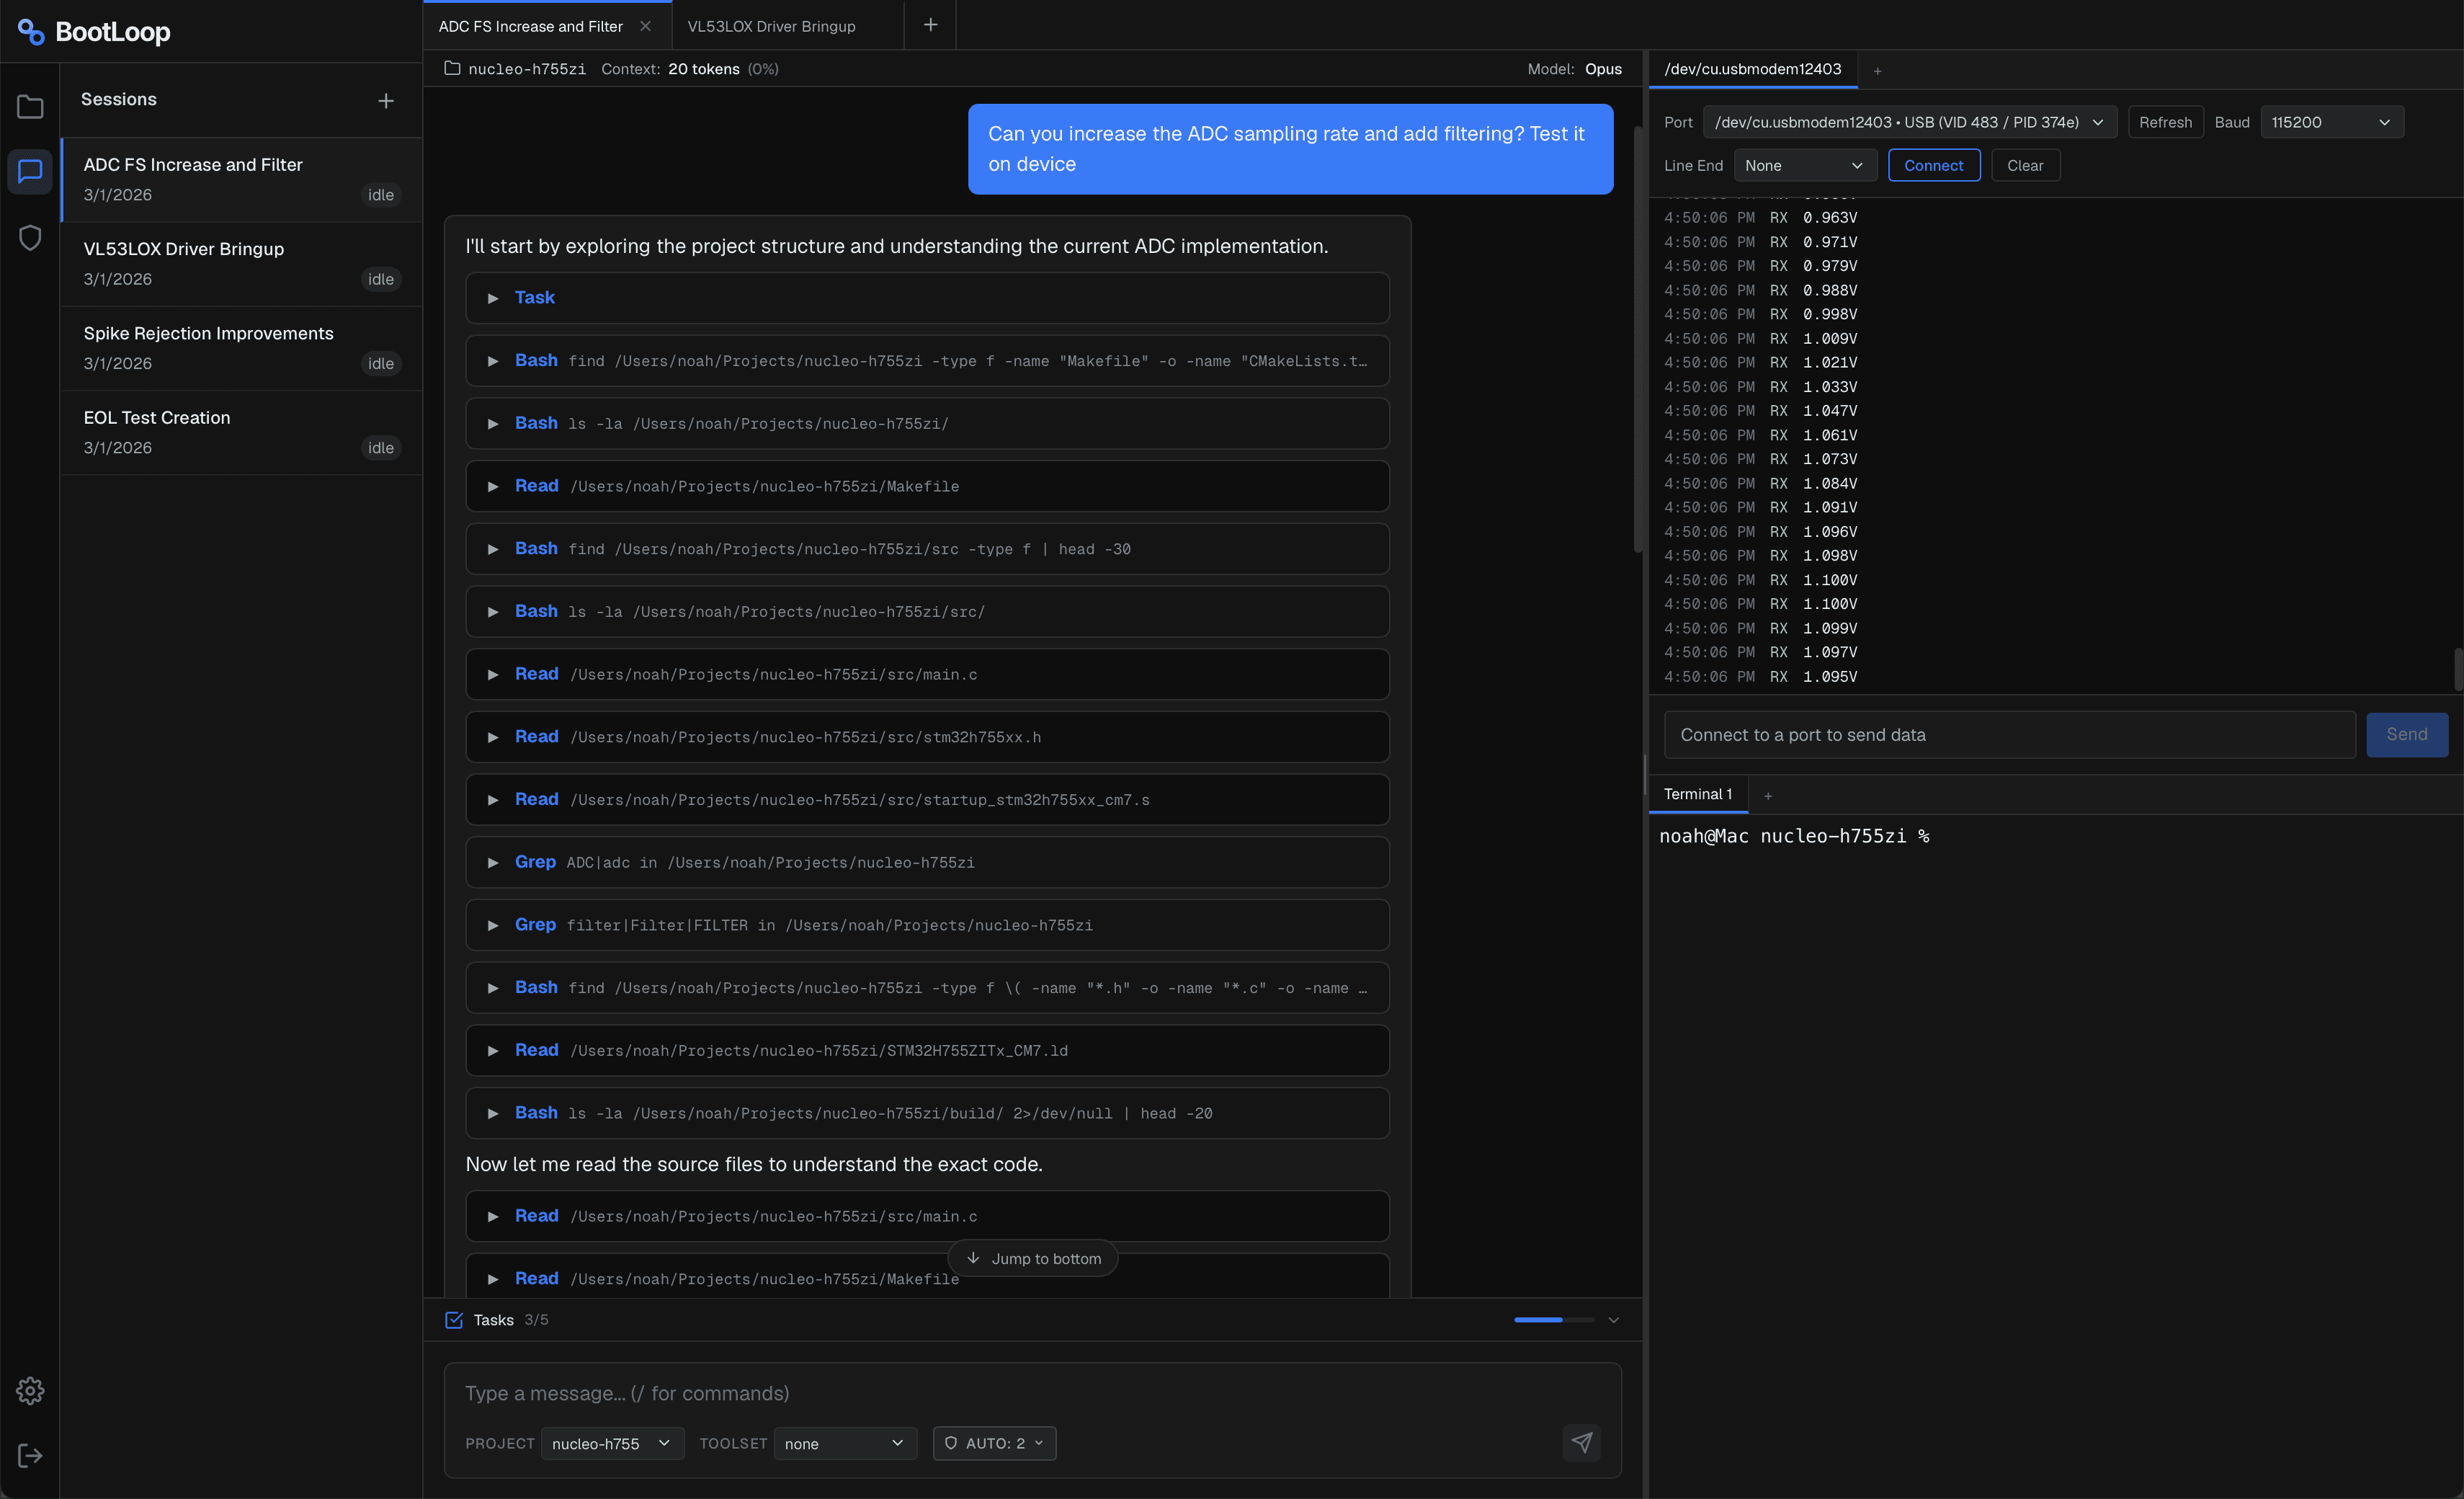
Task: Send message with paper plane icon
Action: click(1581, 1442)
